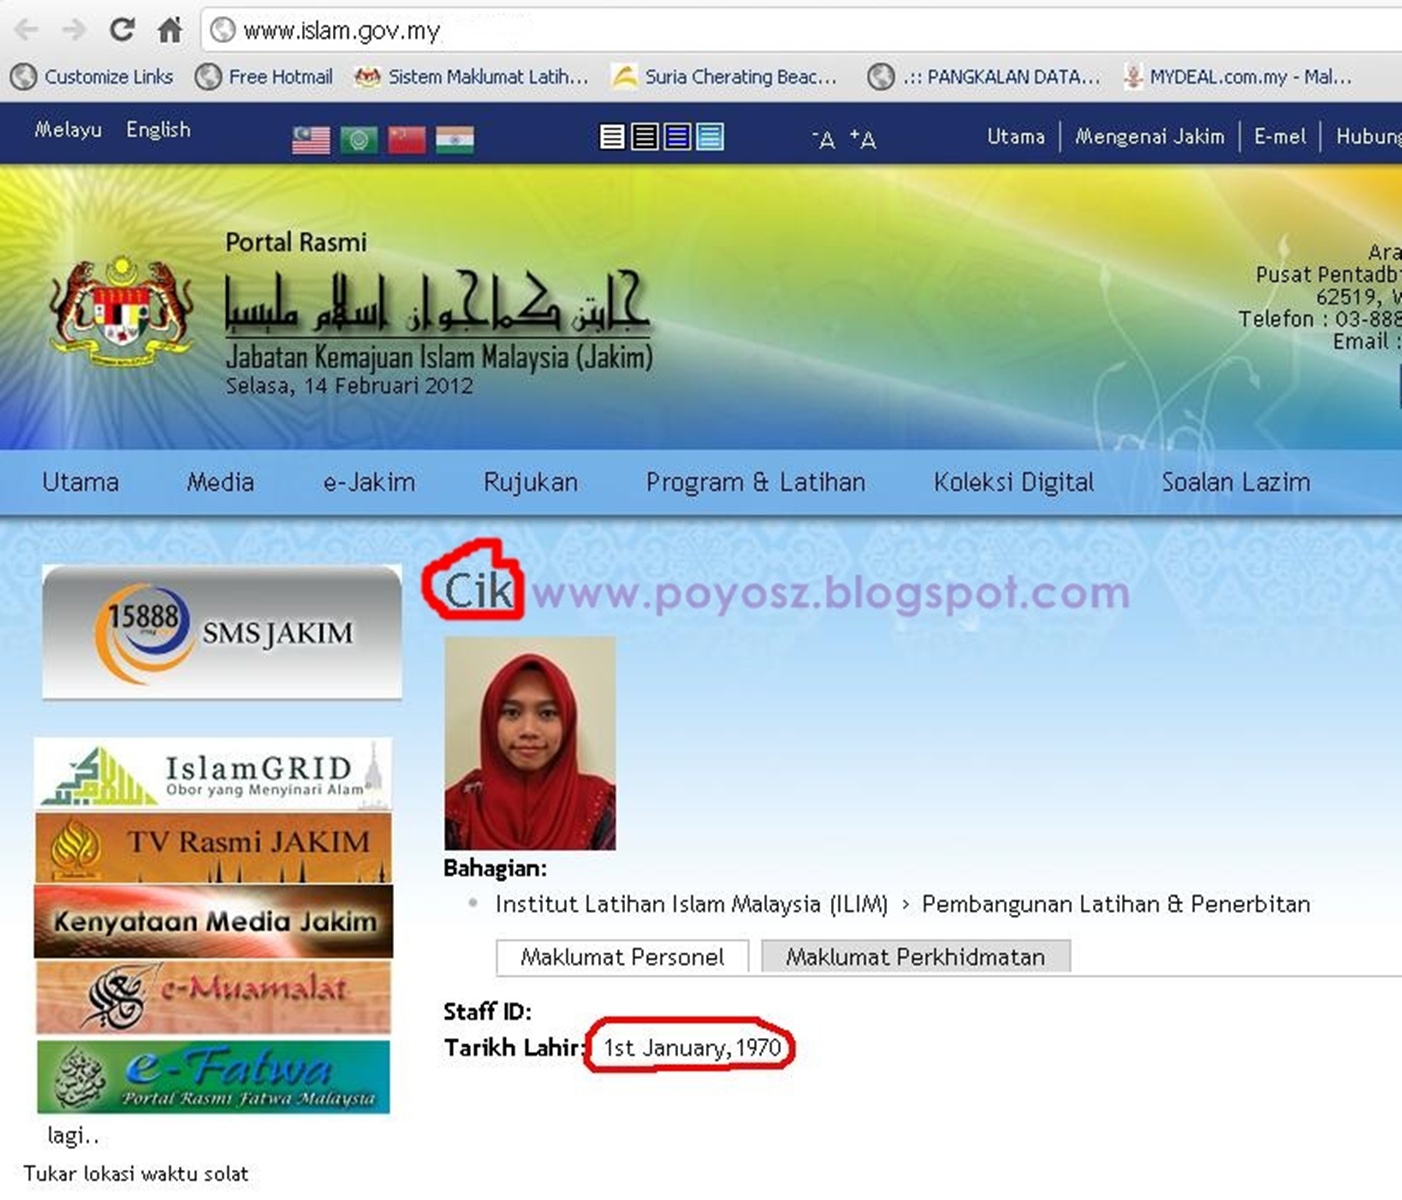The image size is (1402, 1200).
Task: Open Program & Latihan menu
Action: [756, 483]
